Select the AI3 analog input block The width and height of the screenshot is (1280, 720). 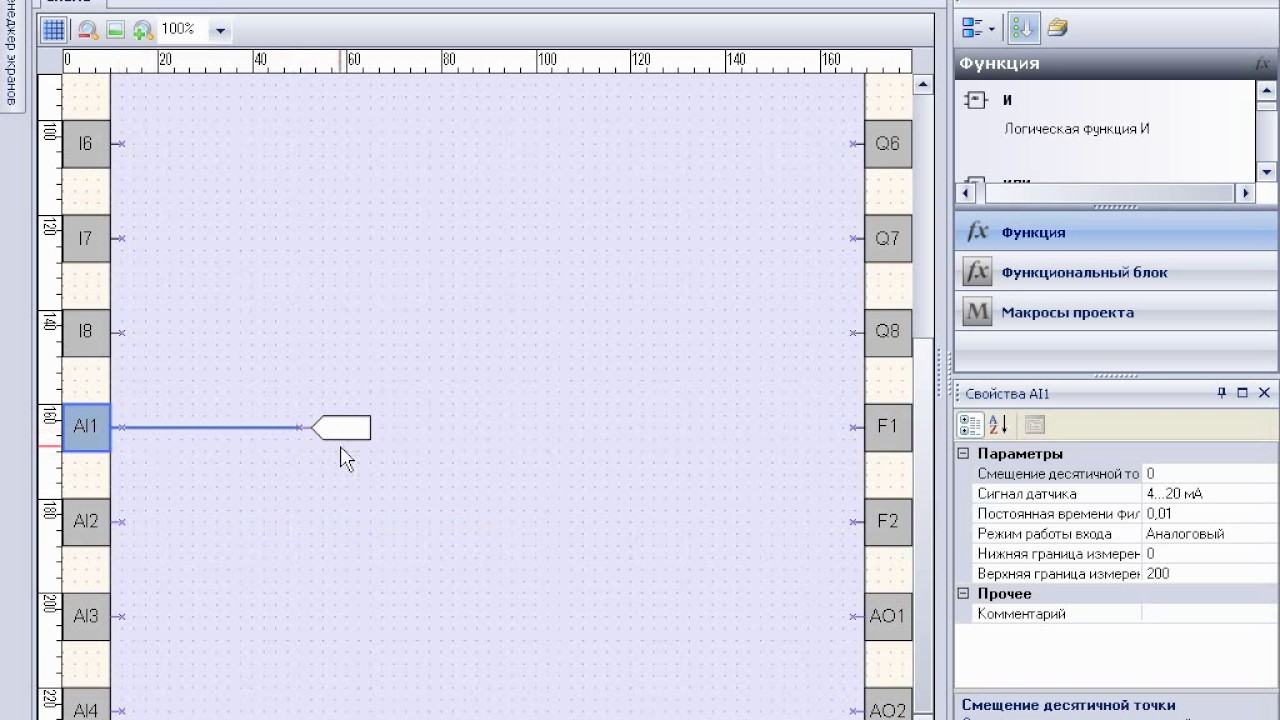[86, 616]
